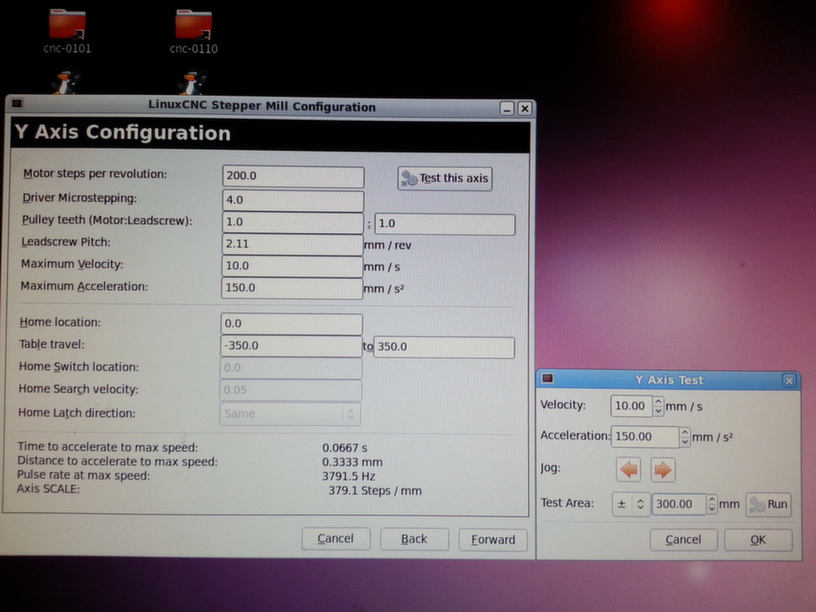Open the Y Axis Test window menu icon
The image size is (816, 612).
pyautogui.click(x=547, y=378)
